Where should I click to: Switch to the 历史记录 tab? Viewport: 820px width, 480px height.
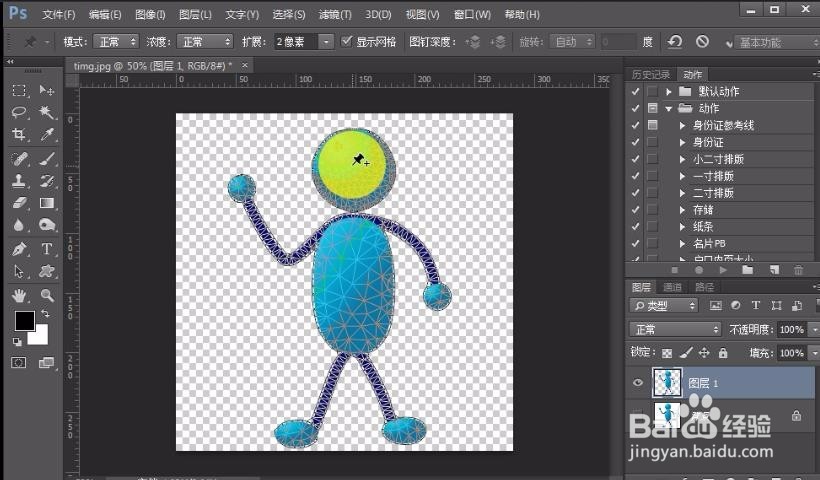coord(651,74)
